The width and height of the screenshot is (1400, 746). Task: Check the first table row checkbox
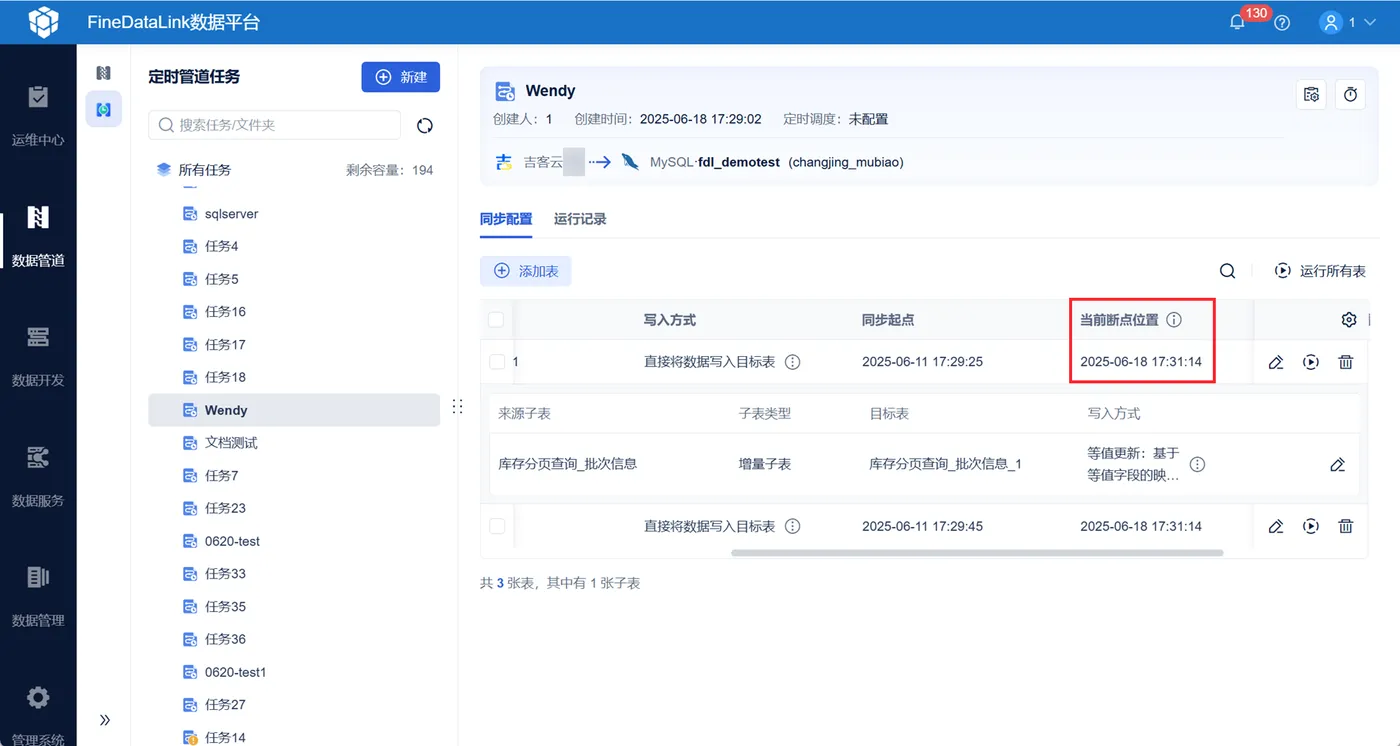(x=497, y=362)
